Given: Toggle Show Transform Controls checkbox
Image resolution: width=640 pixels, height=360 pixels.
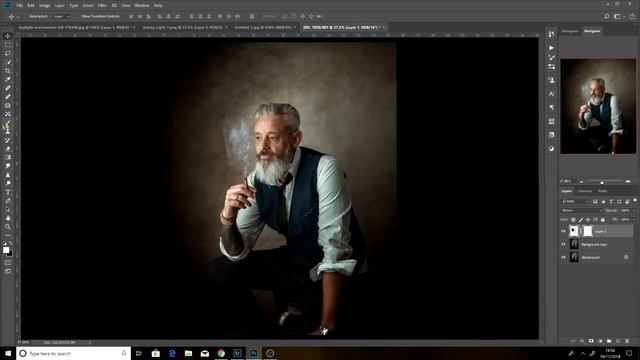Looking at the screenshot, I should [79, 16].
